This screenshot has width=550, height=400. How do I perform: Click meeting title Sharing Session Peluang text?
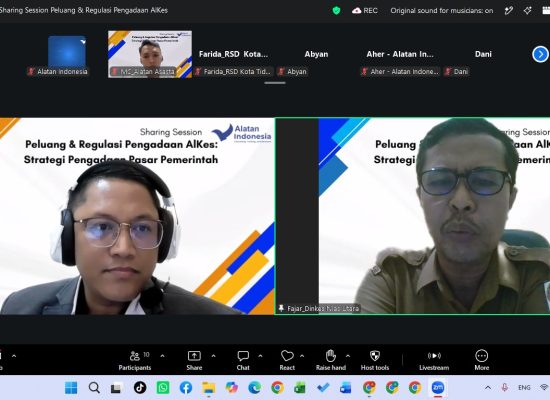tap(83, 10)
